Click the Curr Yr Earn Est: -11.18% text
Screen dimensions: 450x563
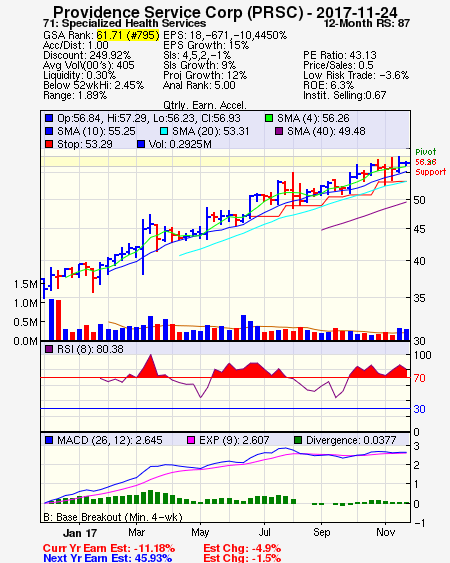coord(109,548)
